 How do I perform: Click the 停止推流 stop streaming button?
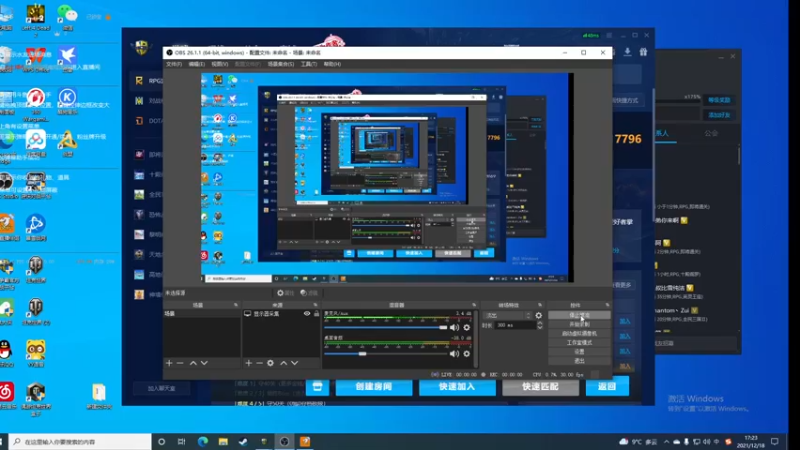pyautogui.click(x=579, y=315)
